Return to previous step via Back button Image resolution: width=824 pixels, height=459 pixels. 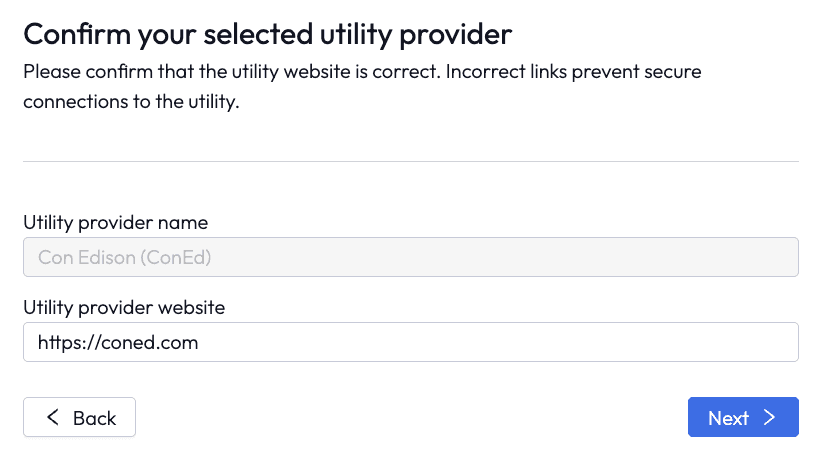[x=79, y=417]
